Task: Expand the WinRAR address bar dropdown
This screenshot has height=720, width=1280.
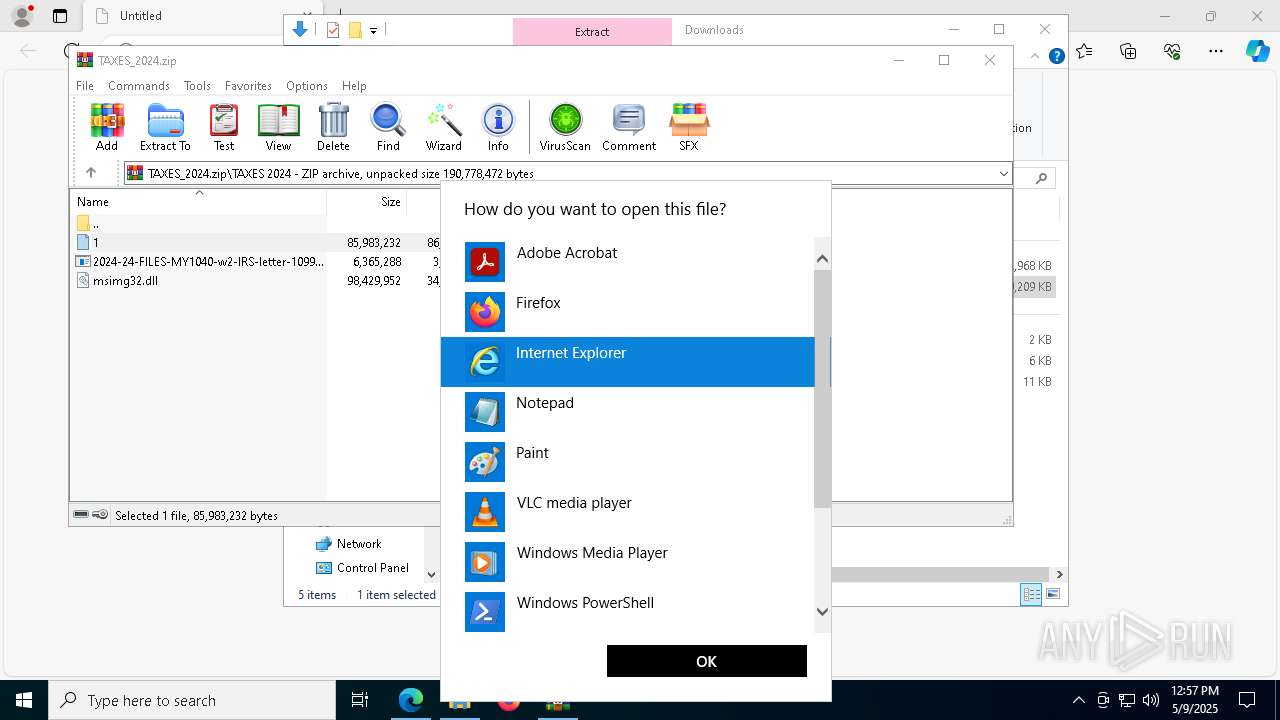Action: (1003, 173)
